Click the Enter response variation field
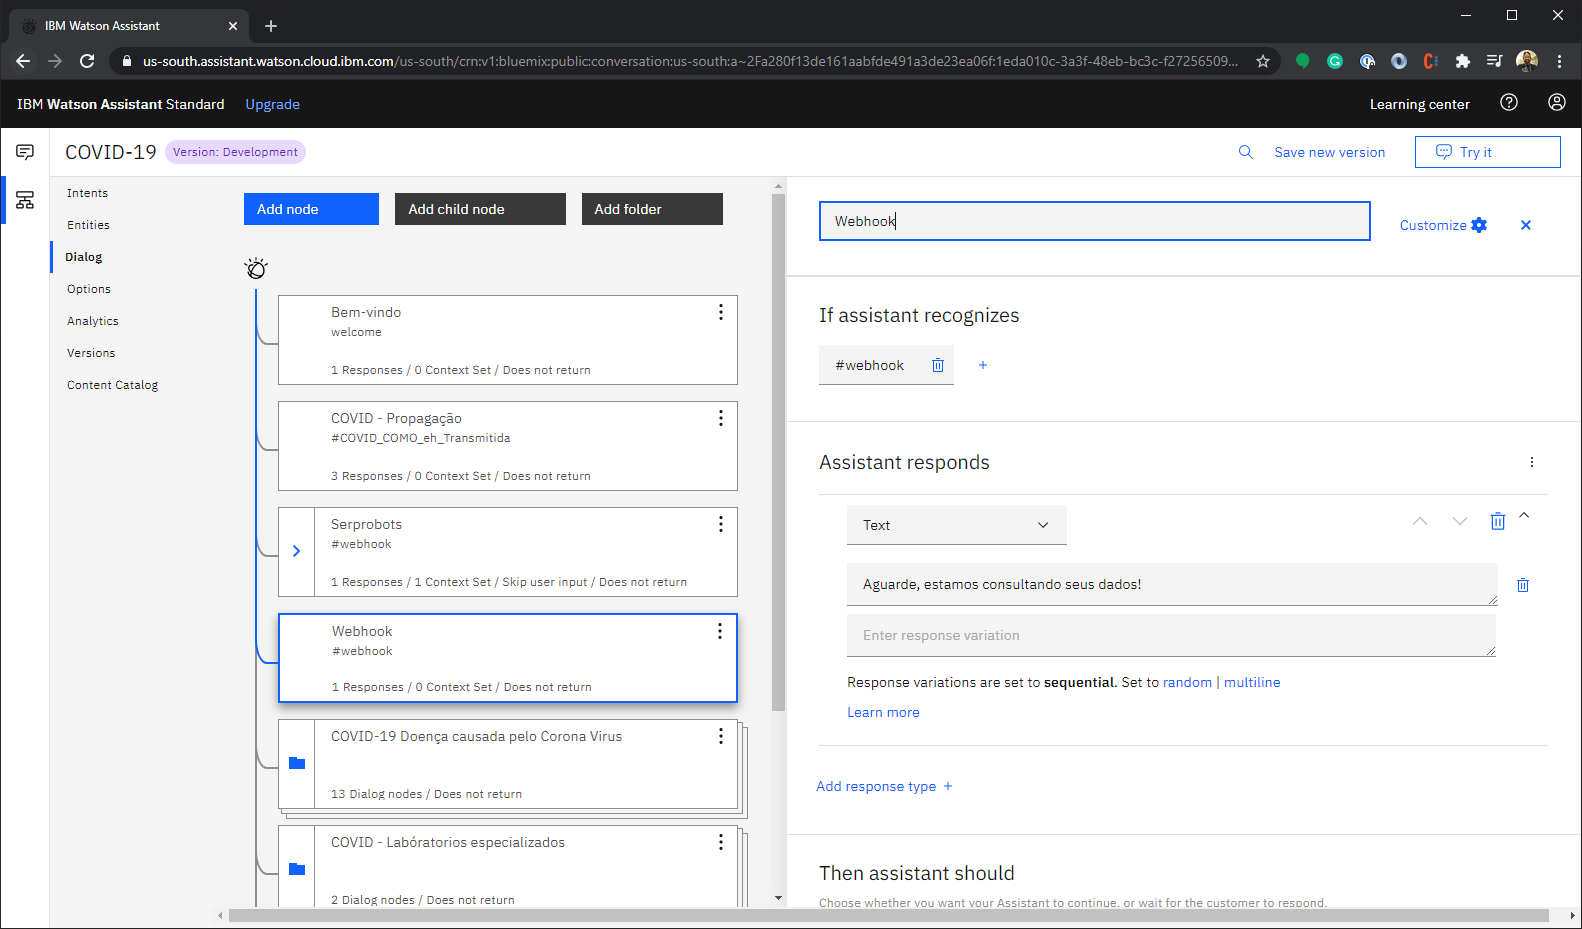This screenshot has height=929, width=1582. pos(1171,635)
